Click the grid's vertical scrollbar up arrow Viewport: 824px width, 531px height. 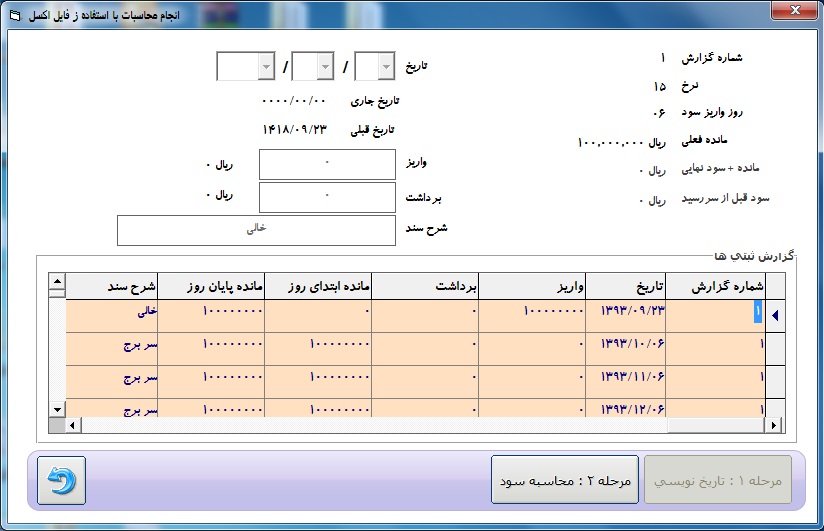[57, 282]
